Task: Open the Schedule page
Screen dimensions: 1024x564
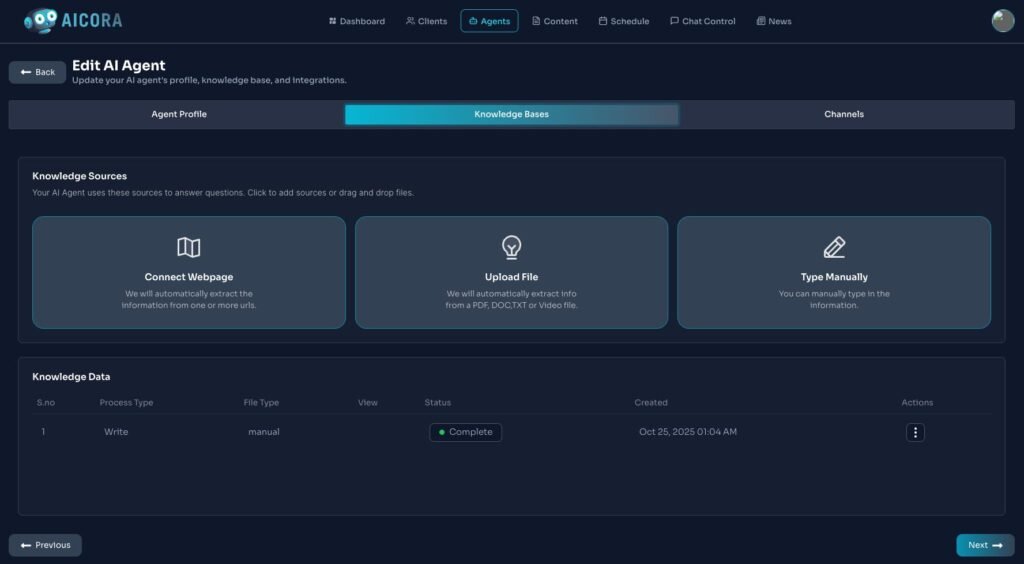Action: [x=624, y=21]
